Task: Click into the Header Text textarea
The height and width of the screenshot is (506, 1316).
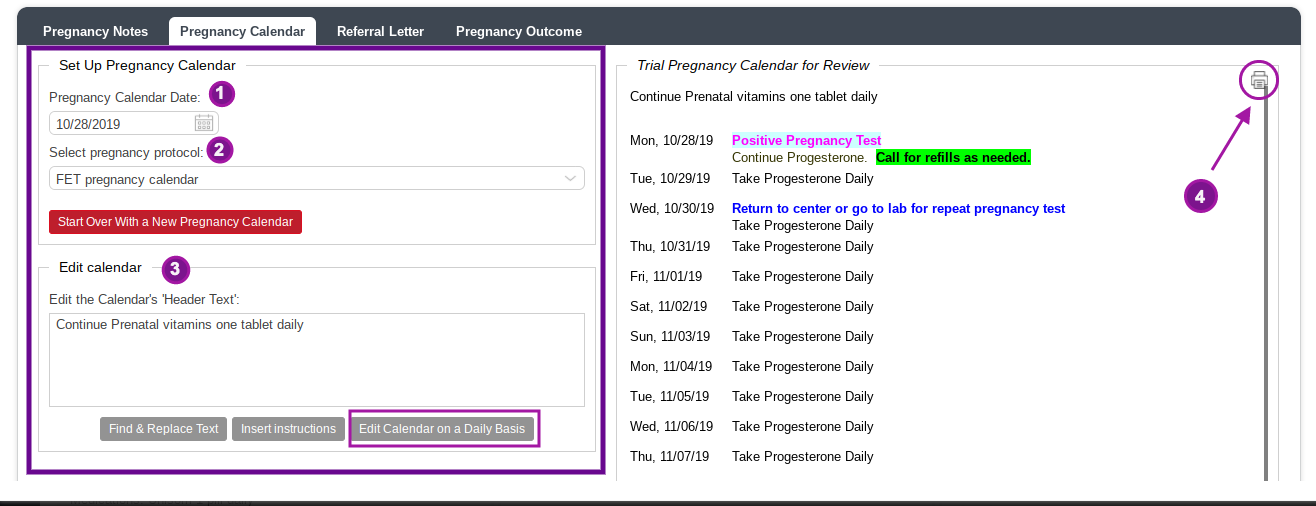Action: [x=316, y=360]
